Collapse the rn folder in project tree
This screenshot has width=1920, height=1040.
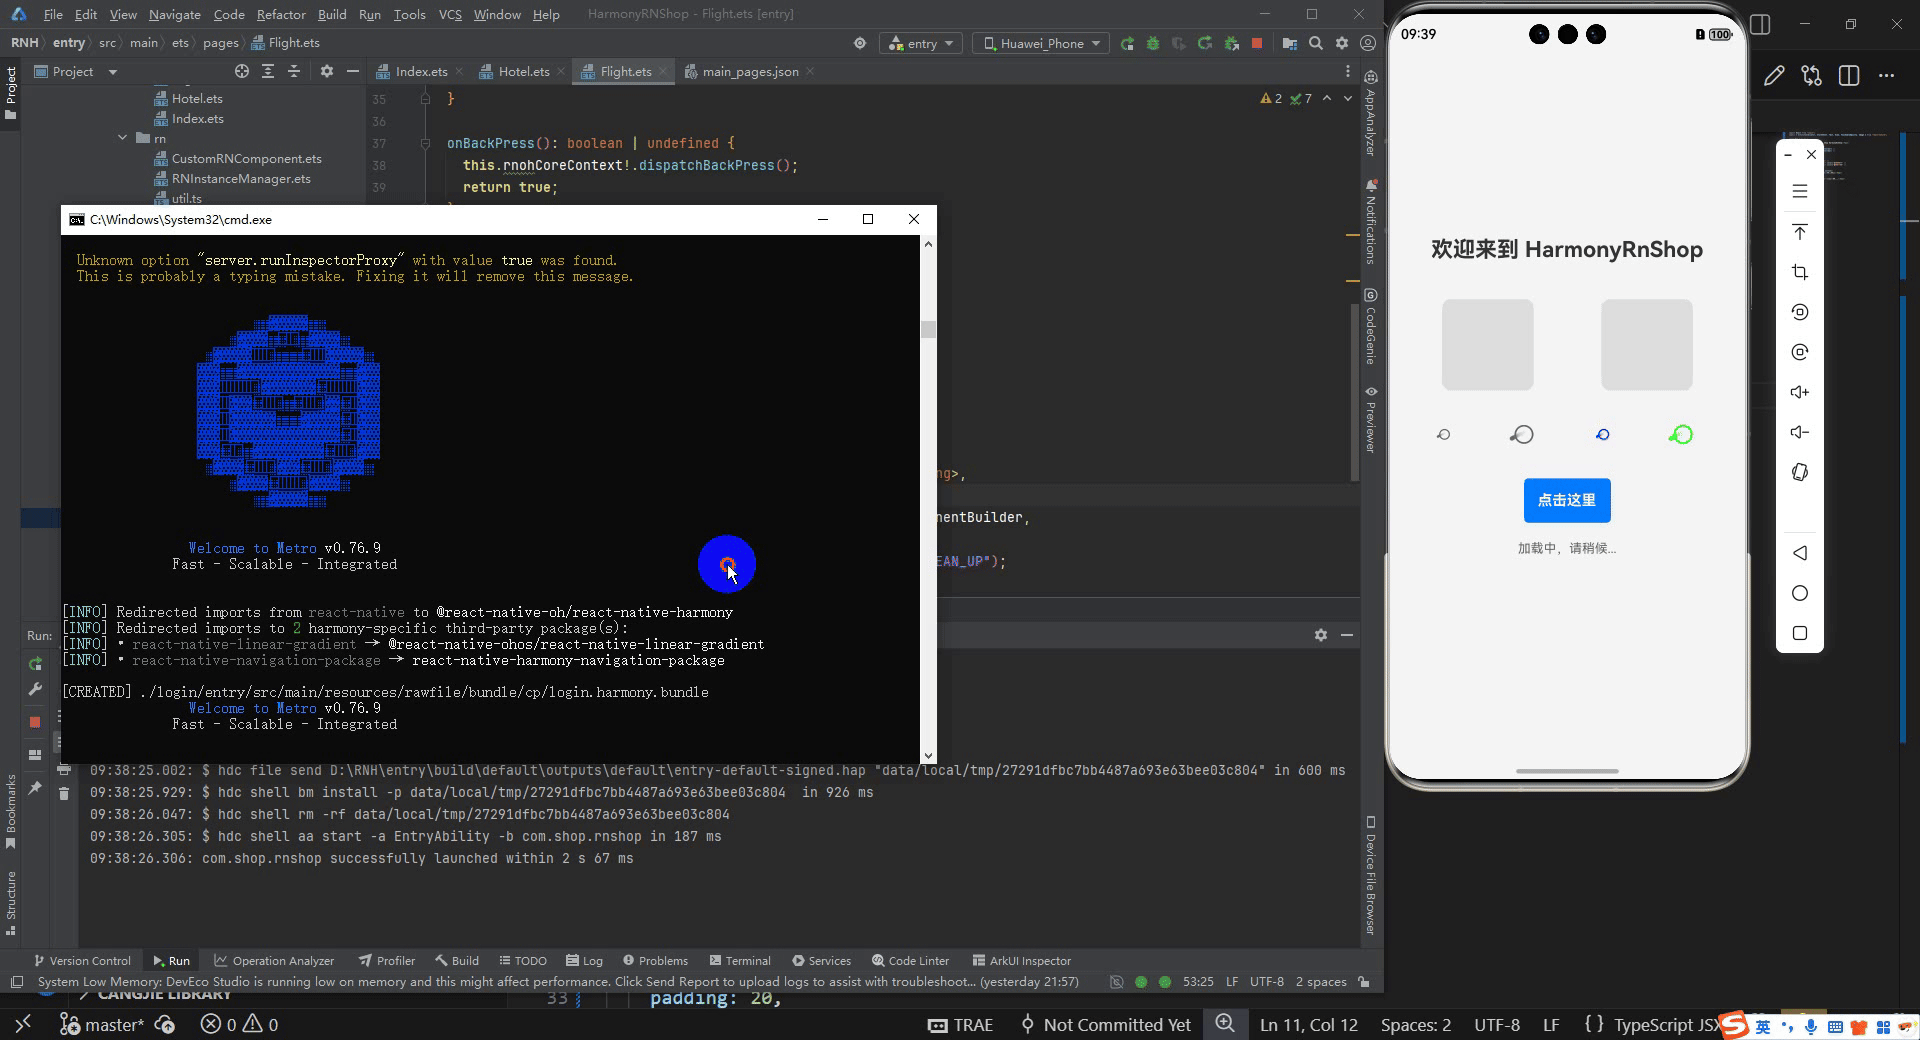coord(122,138)
